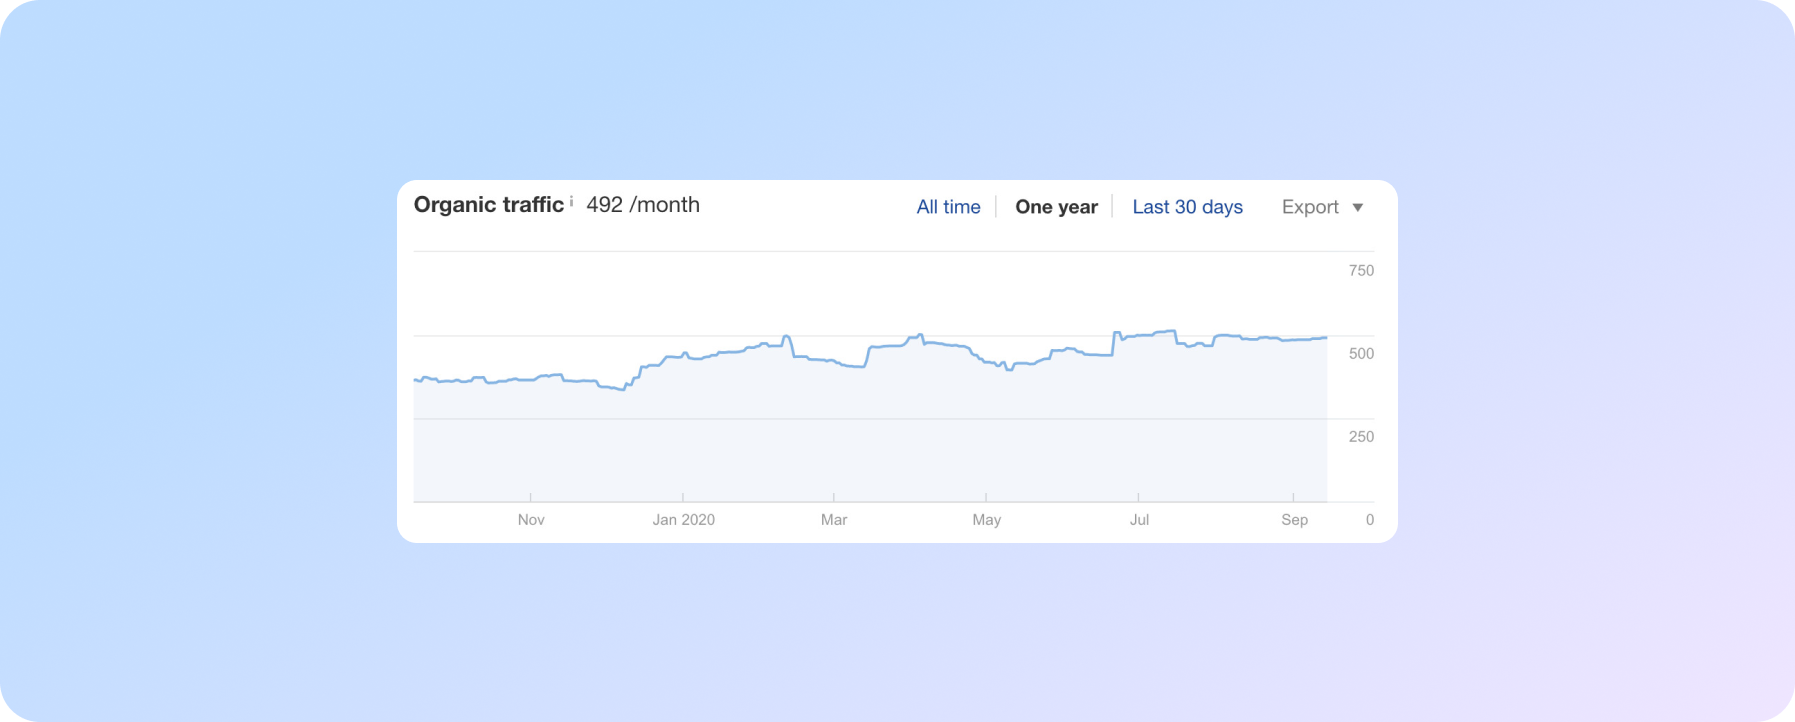
Task: Click the 0 y-axis value
Action: 1370,520
